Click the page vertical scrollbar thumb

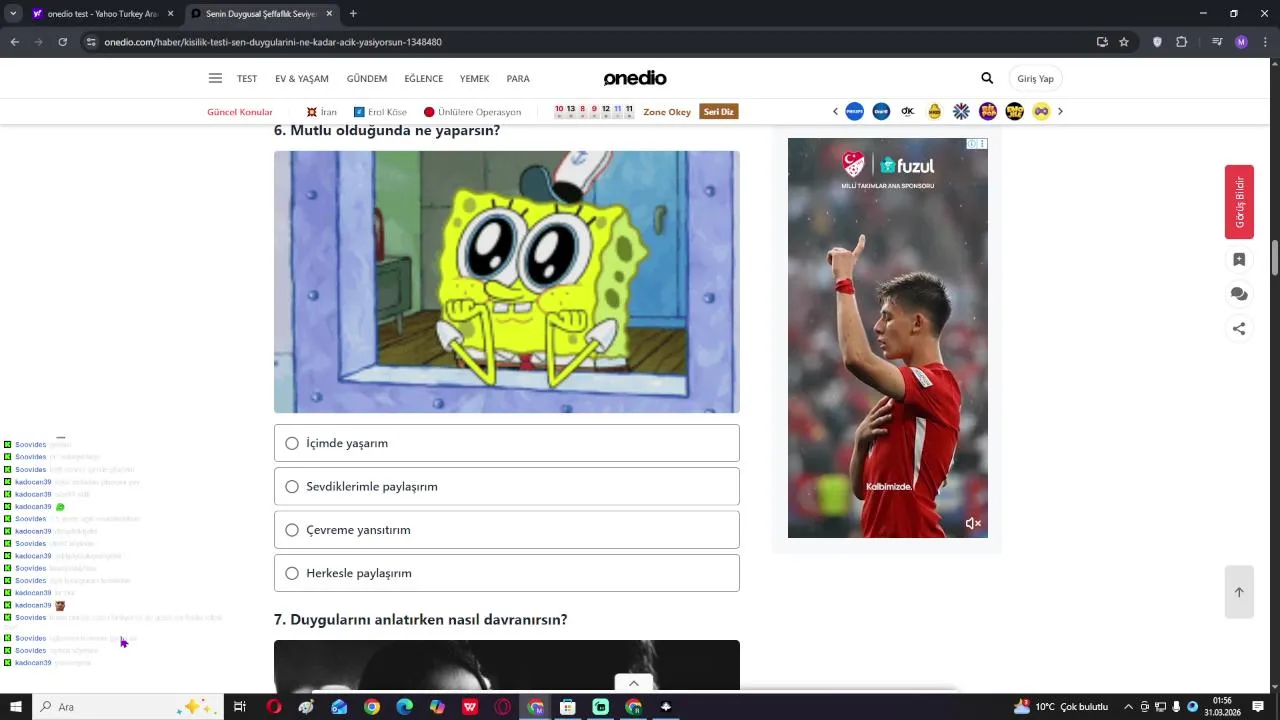point(1274,257)
